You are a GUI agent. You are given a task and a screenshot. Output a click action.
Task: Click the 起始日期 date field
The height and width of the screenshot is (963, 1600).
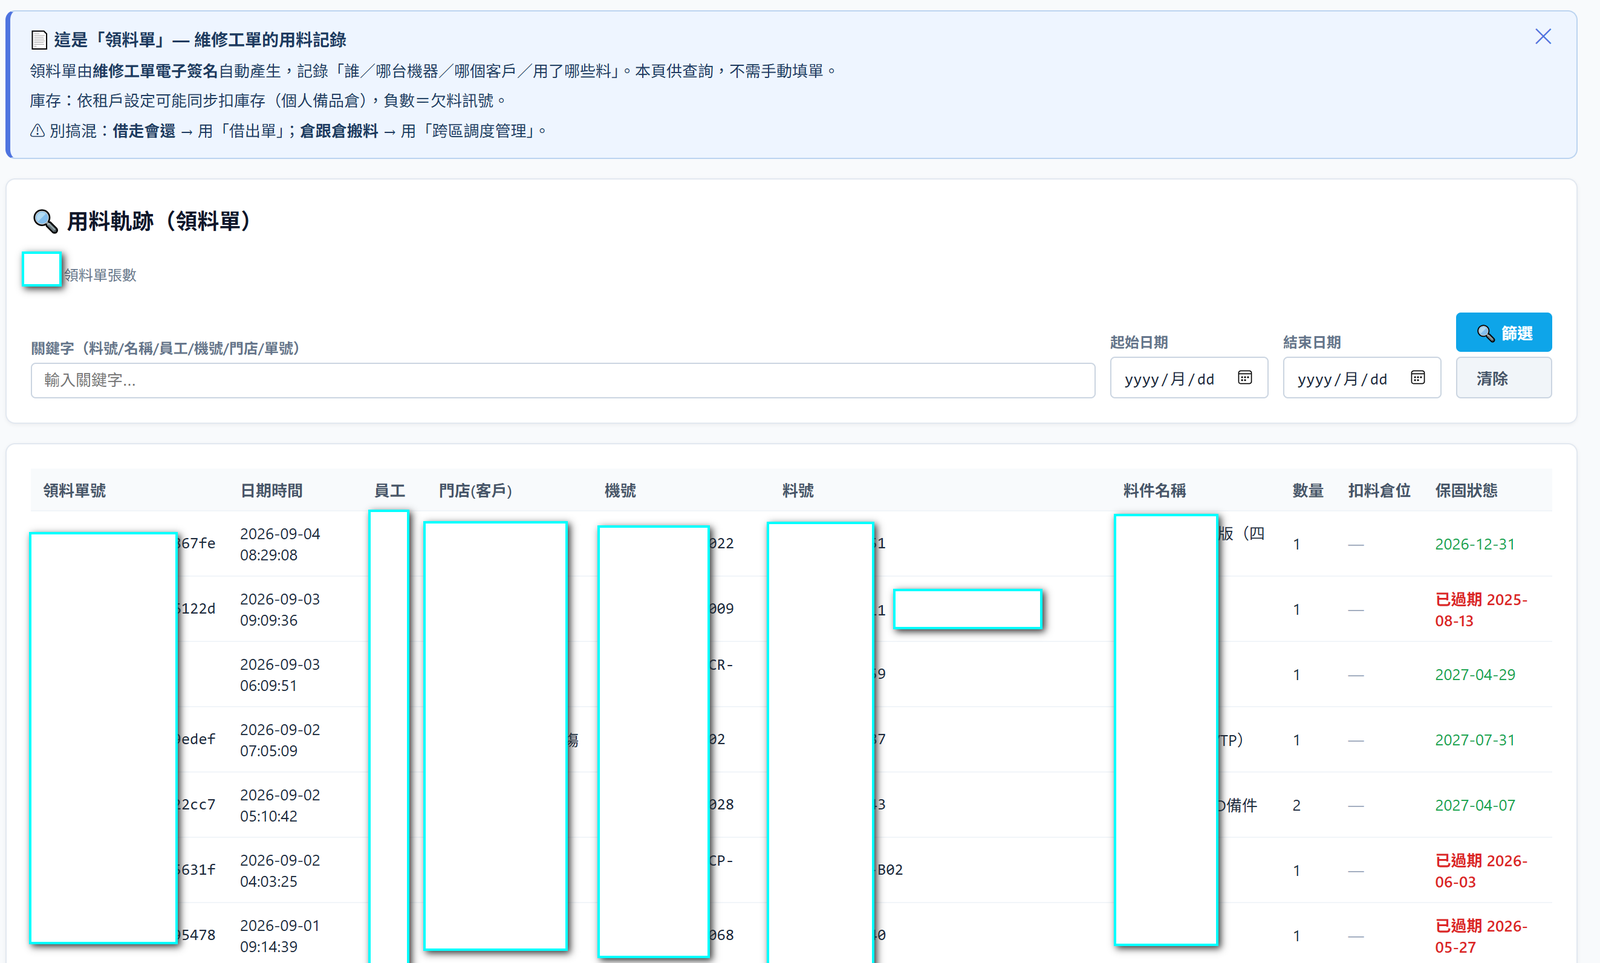1189,378
